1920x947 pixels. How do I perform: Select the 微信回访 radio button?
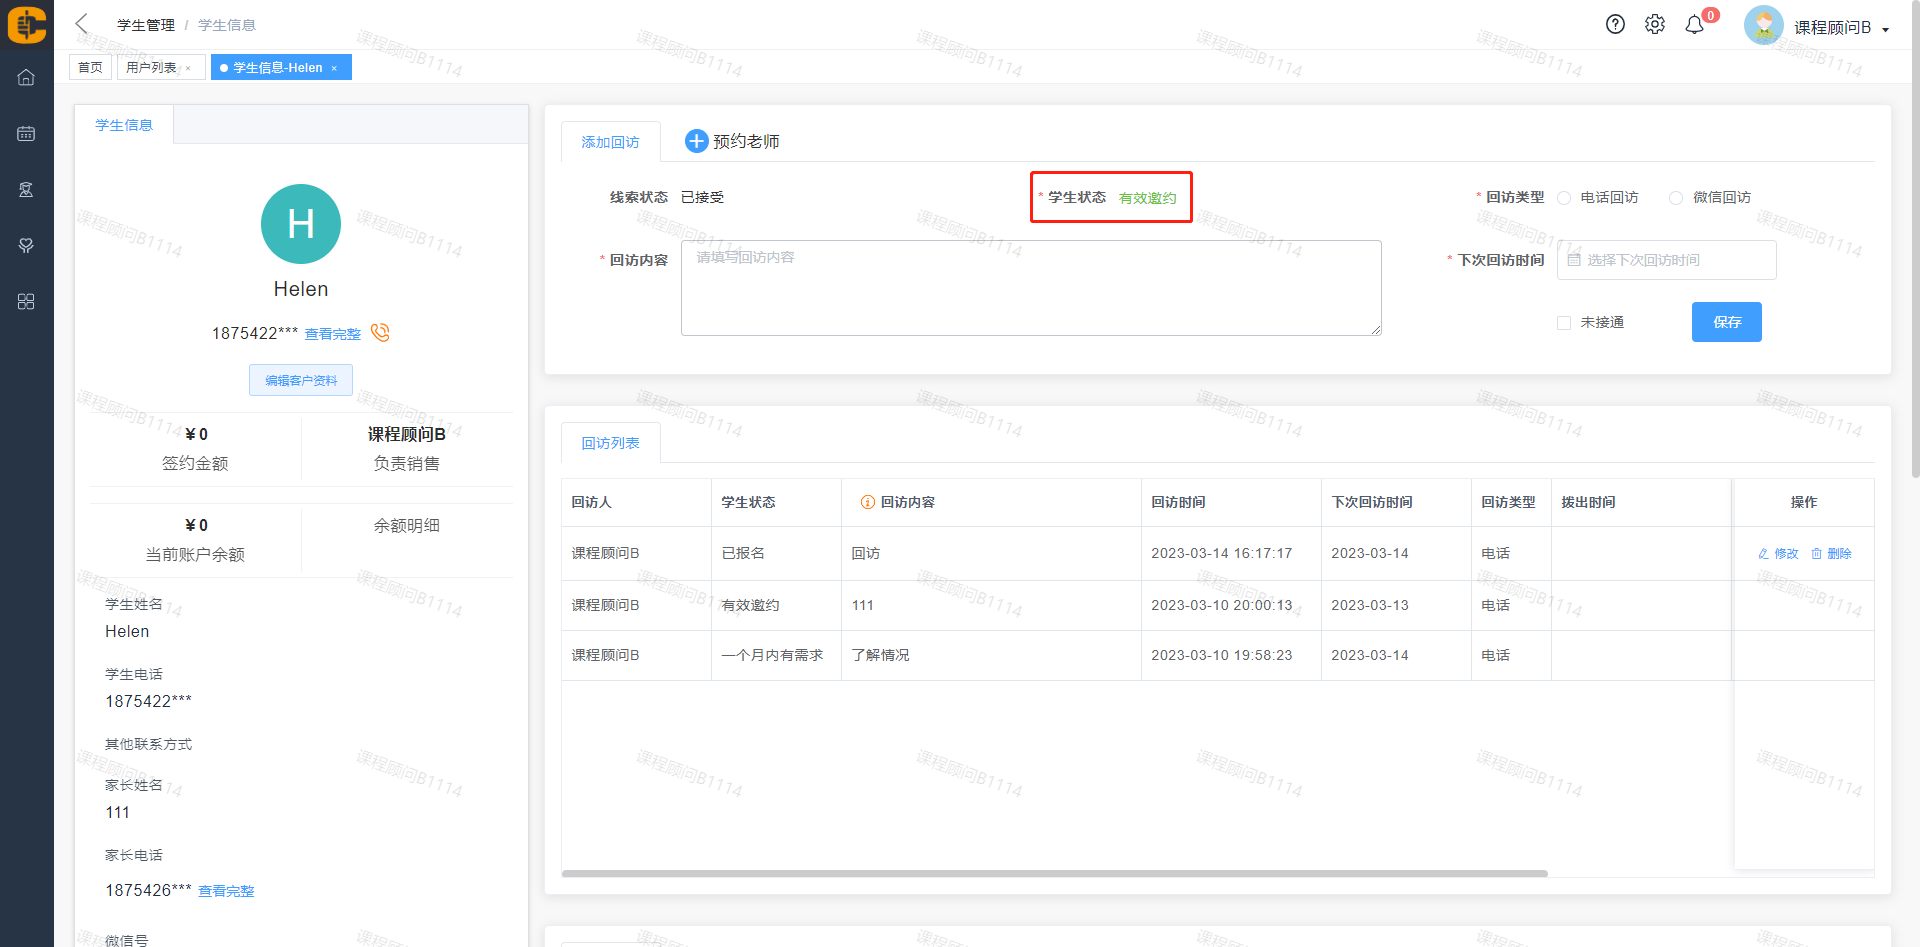(x=1676, y=198)
